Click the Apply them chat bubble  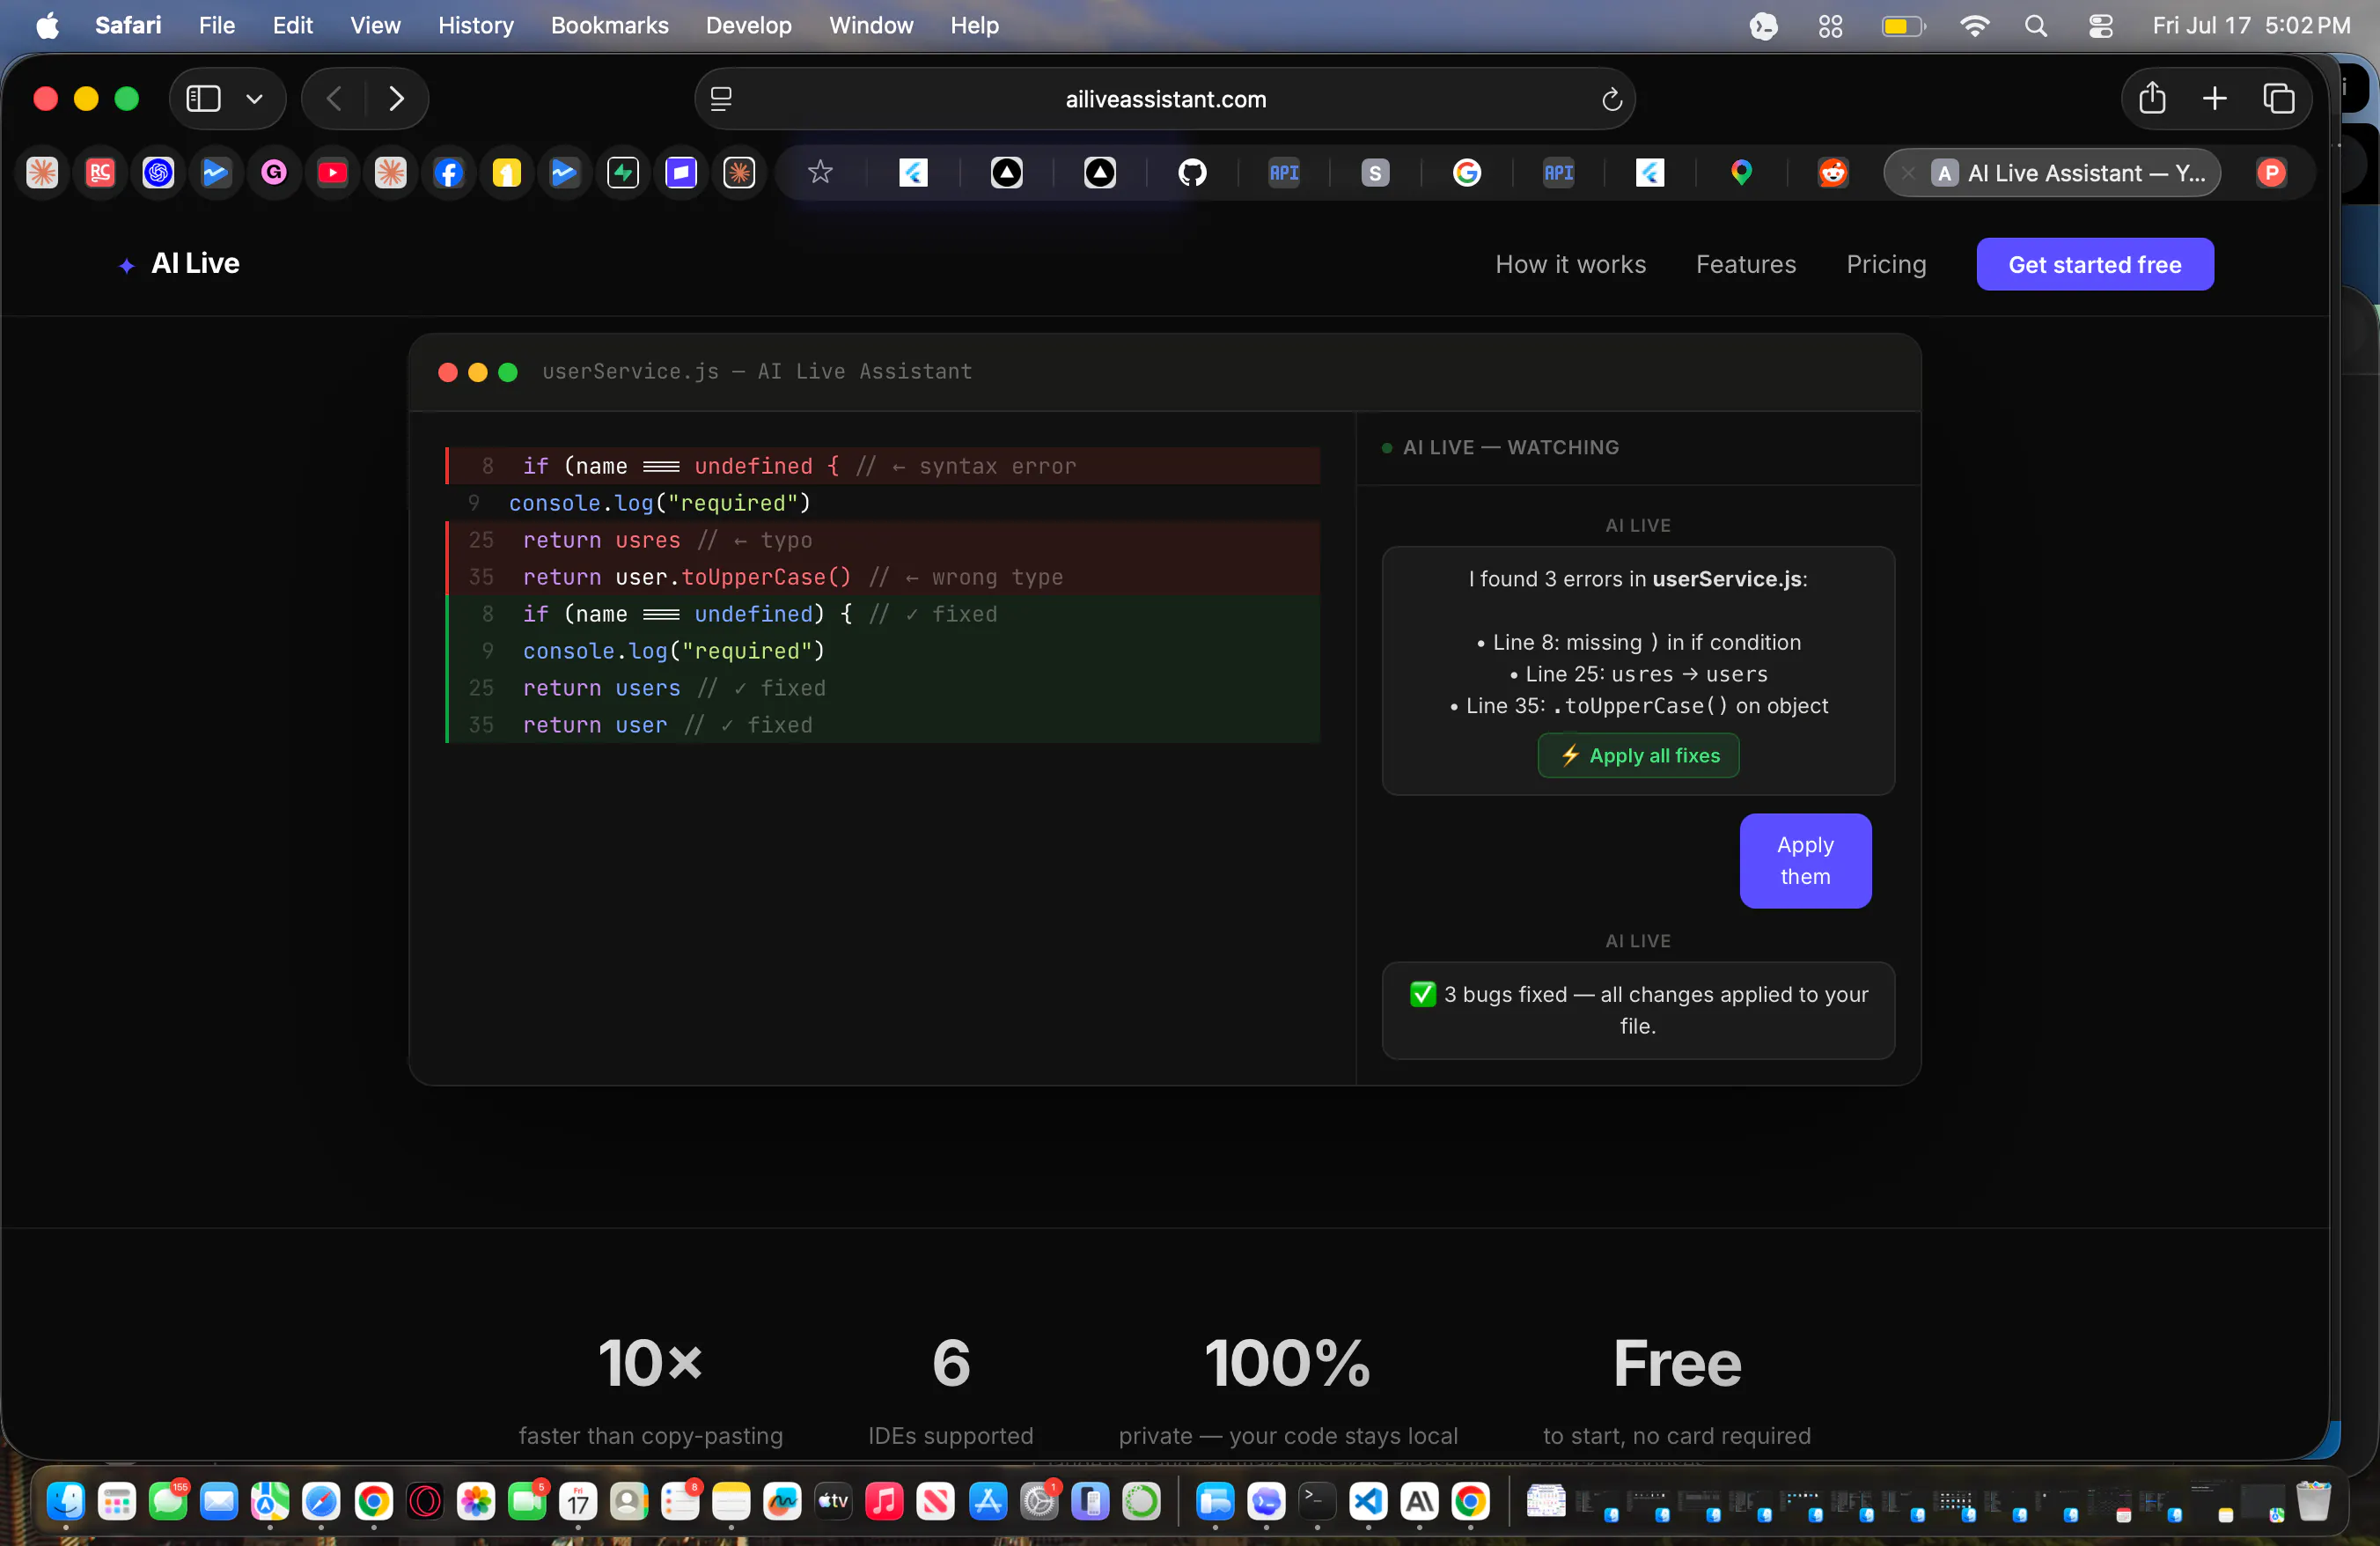pos(1804,860)
